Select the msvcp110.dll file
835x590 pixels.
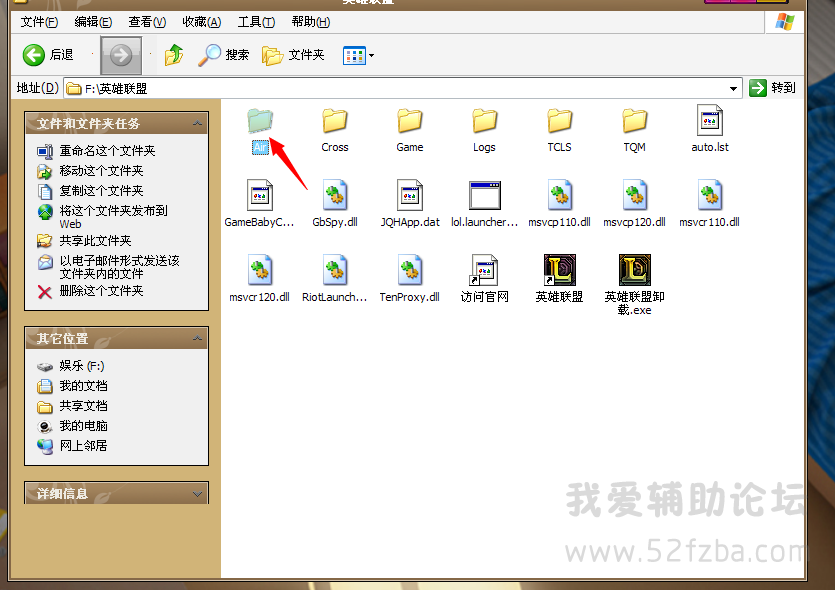point(559,204)
